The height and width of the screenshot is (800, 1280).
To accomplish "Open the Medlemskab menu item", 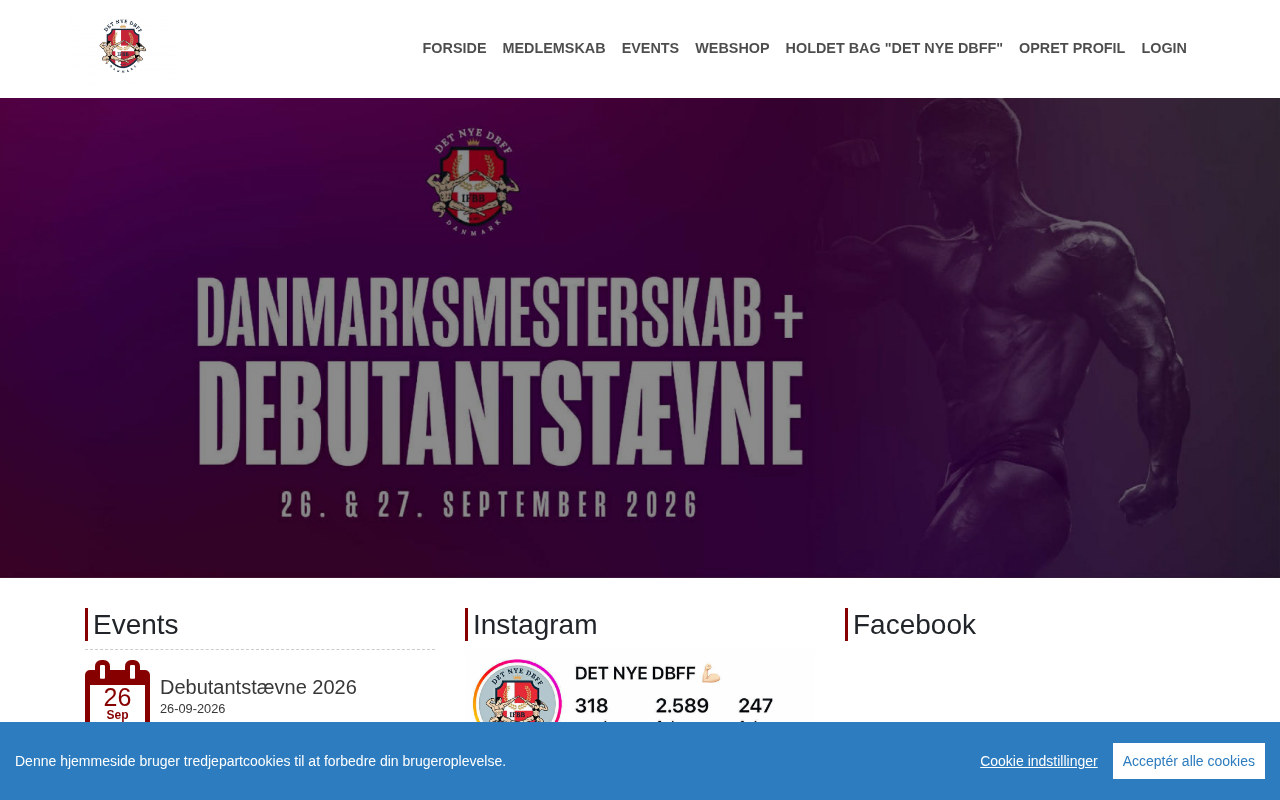I will [554, 48].
